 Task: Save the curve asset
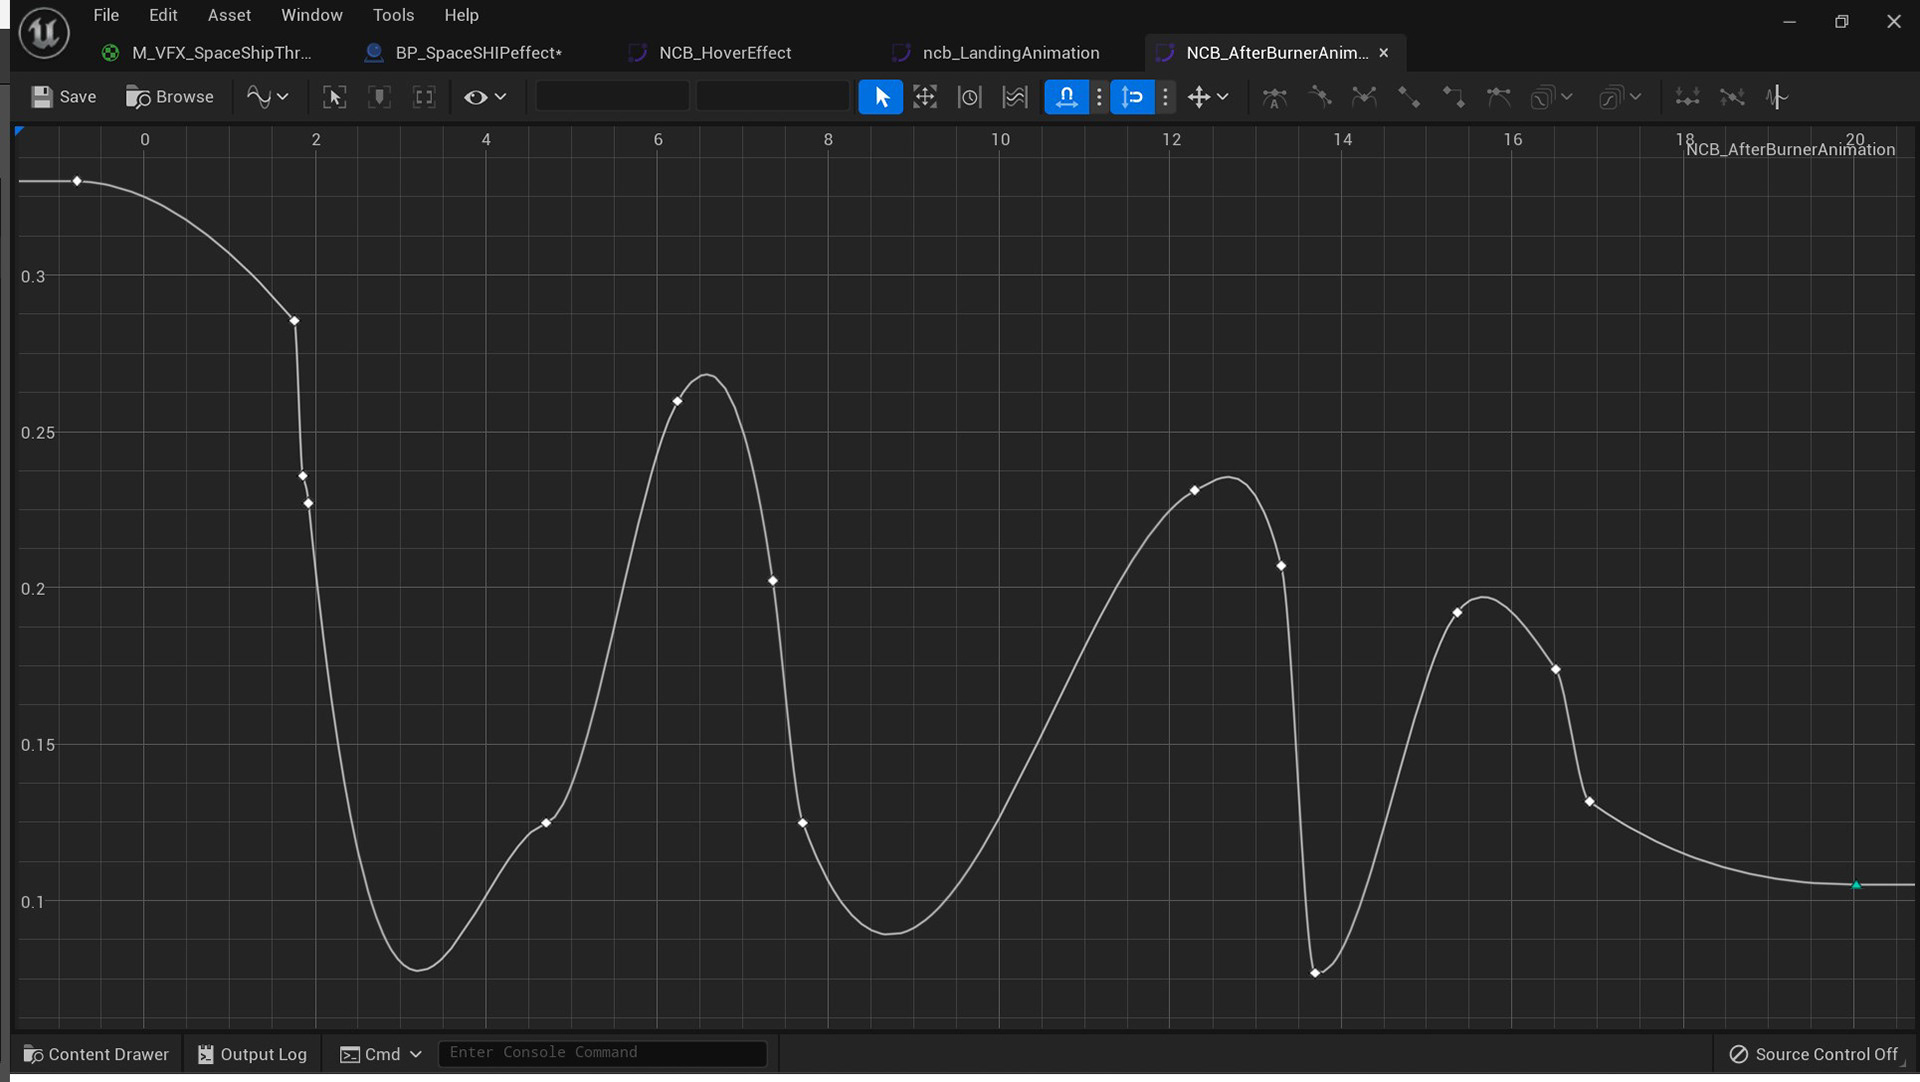tap(64, 97)
